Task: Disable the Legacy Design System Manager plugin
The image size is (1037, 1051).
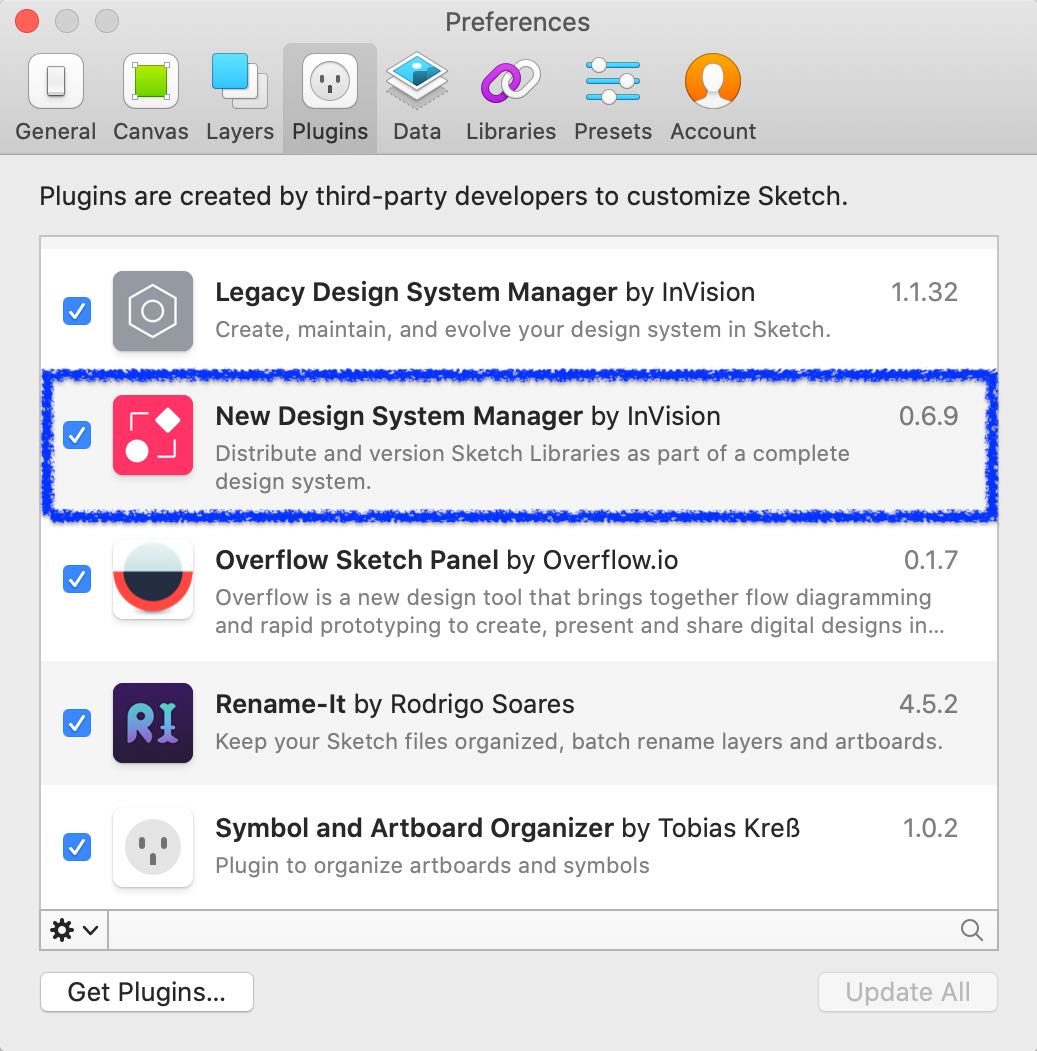Action: [77, 311]
